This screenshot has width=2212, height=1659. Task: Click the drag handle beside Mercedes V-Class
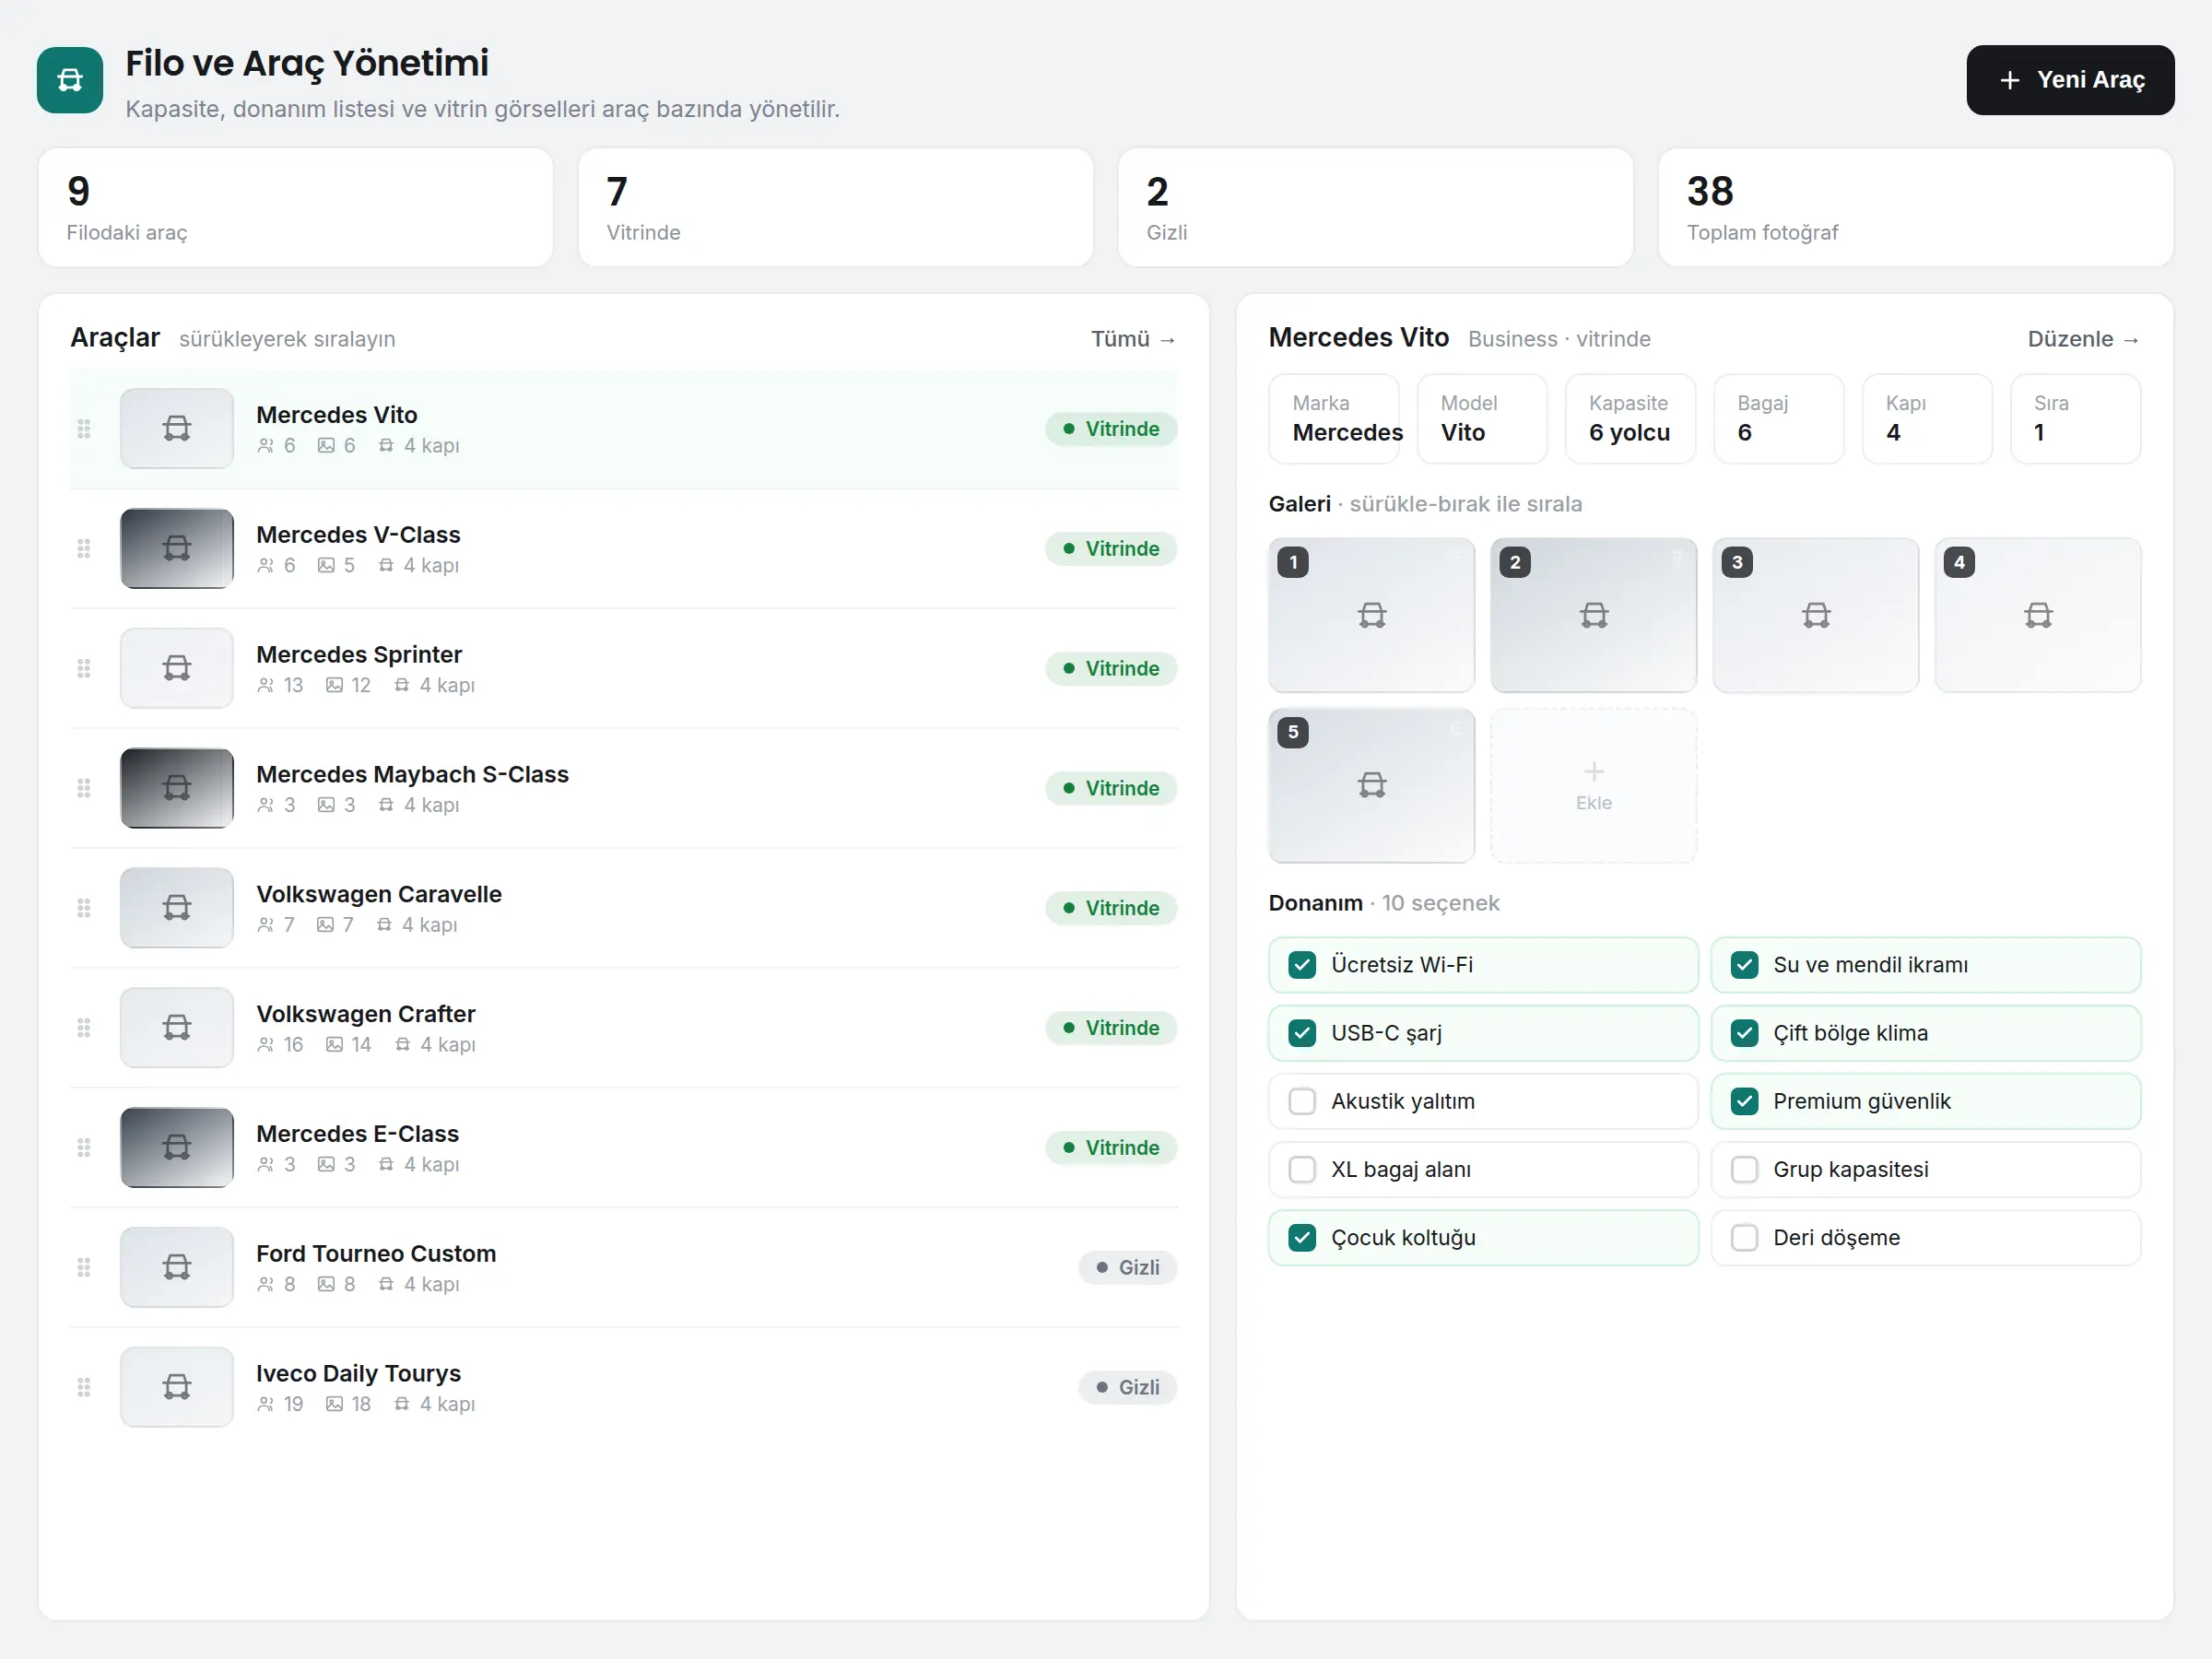click(x=84, y=549)
